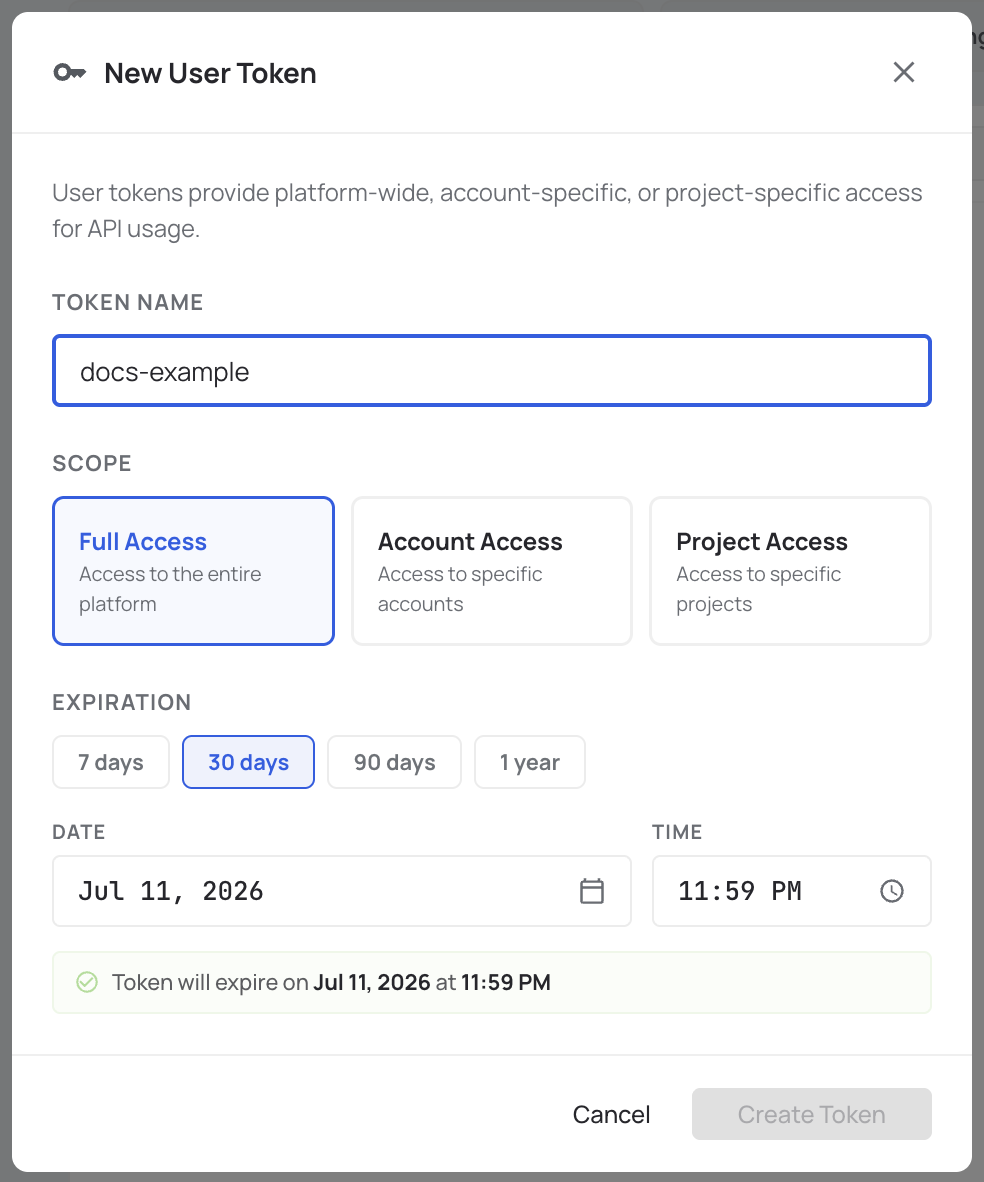Click the New User Token title text
984x1182 pixels.
coord(210,73)
